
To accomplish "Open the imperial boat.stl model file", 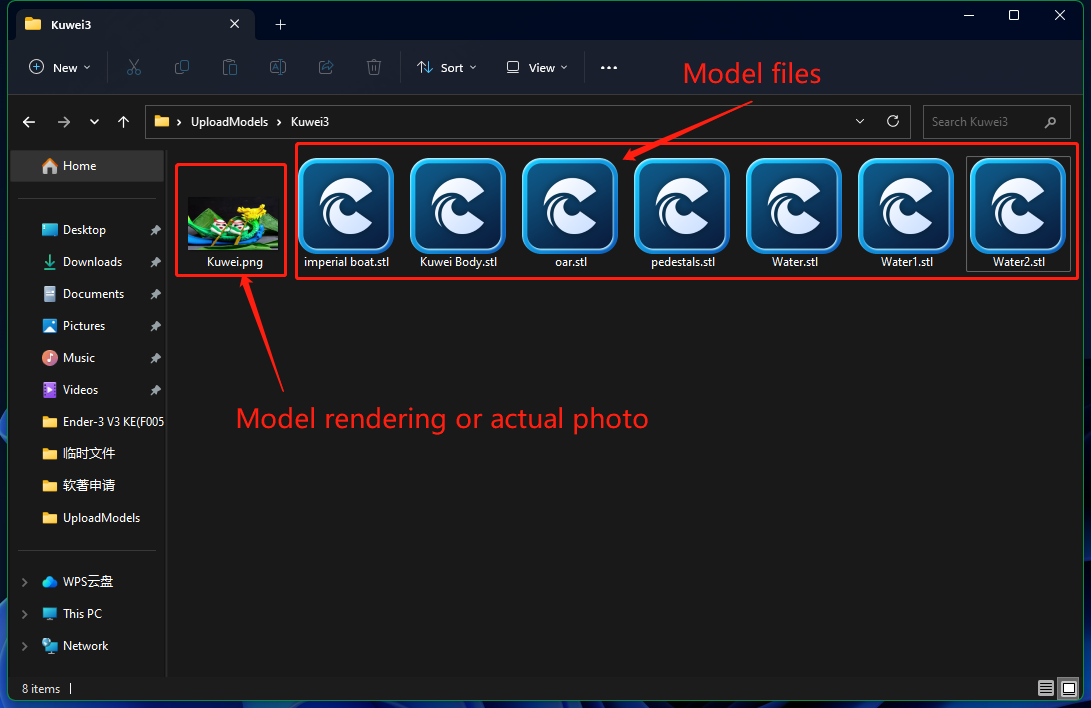I will [x=346, y=208].
